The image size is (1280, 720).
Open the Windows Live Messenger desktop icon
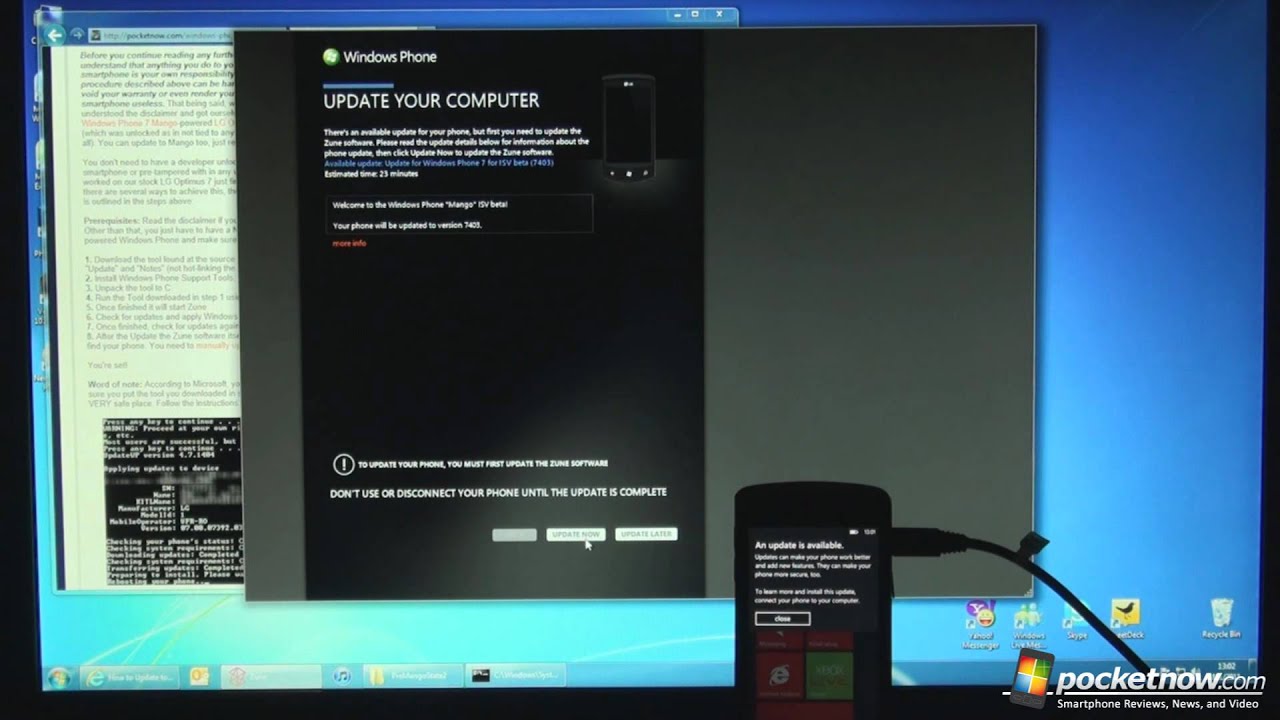pos(1028,626)
